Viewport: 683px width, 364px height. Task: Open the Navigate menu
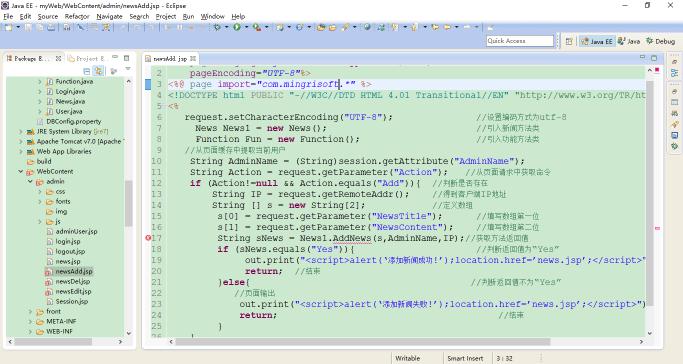[x=109, y=16]
